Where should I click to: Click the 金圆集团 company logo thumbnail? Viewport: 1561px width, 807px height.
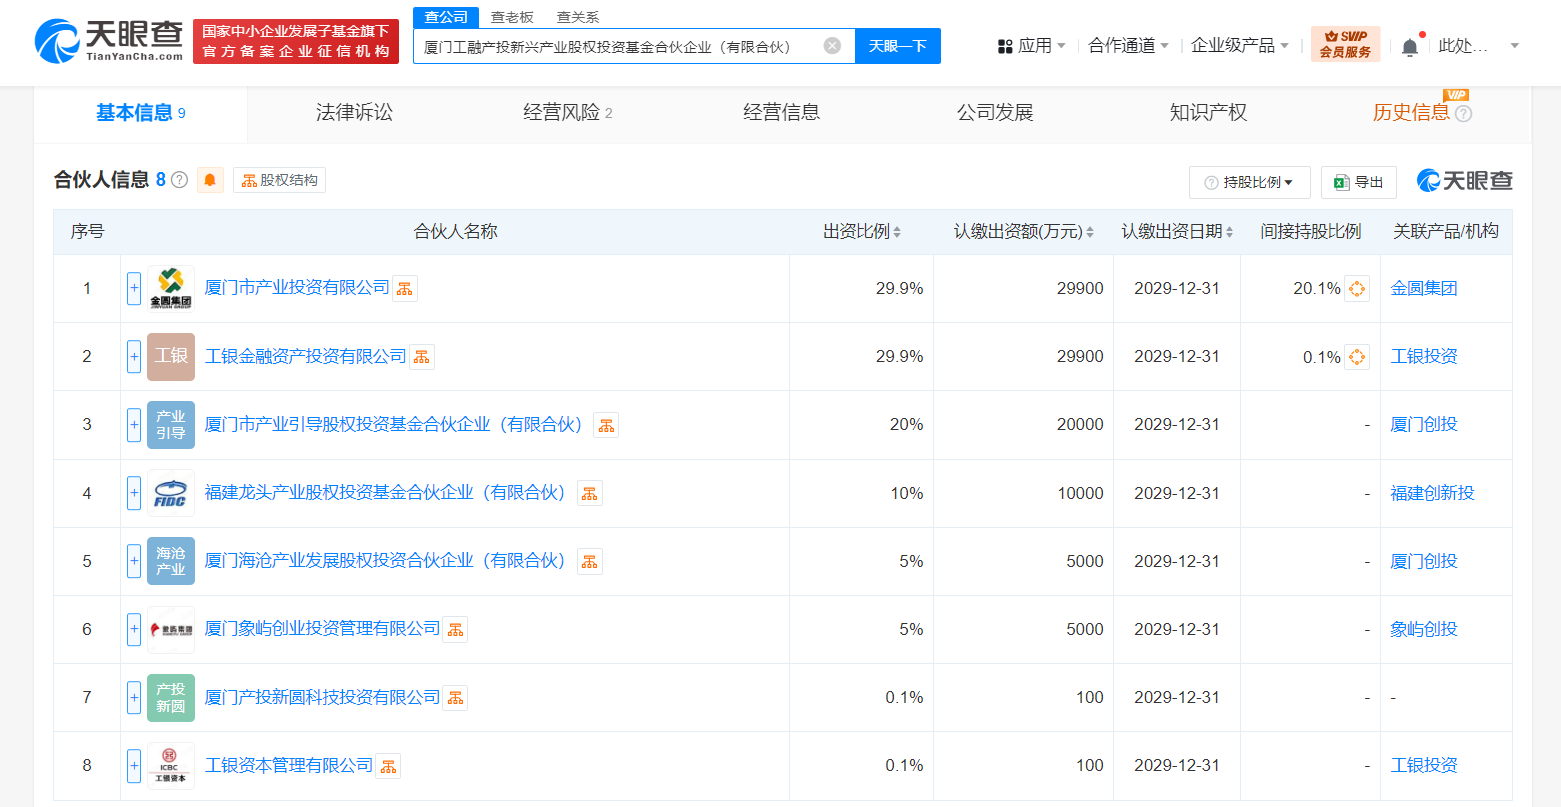pyautogui.click(x=171, y=289)
